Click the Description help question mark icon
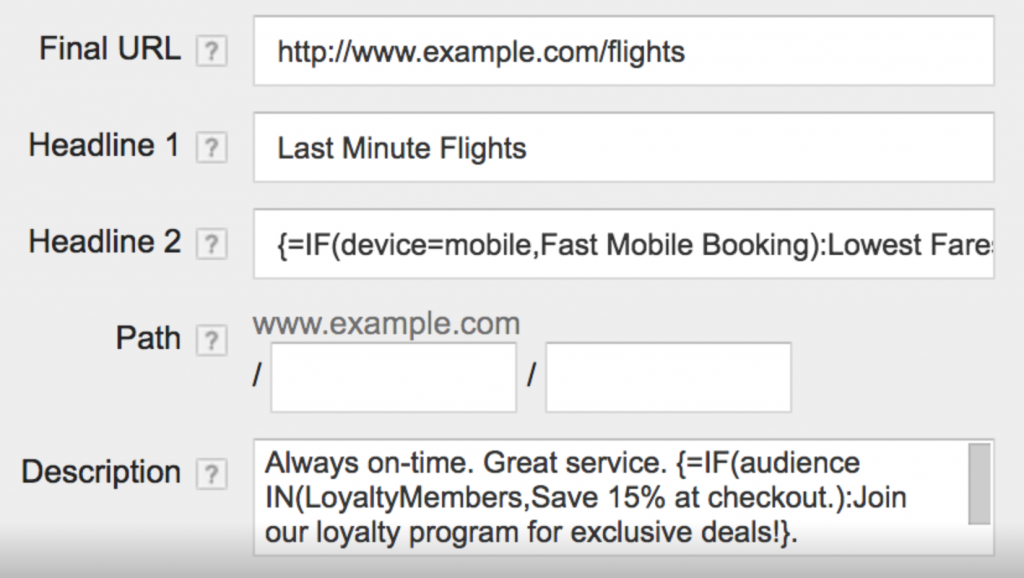Image resolution: width=1024 pixels, height=578 pixels. (212, 474)
